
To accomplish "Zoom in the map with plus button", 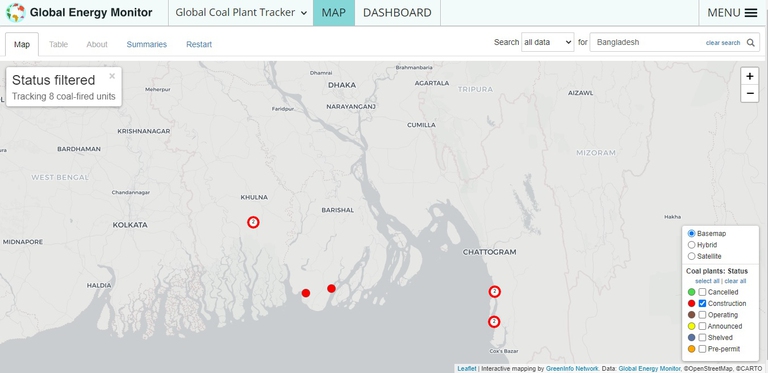I will click(x=749, y=76).
